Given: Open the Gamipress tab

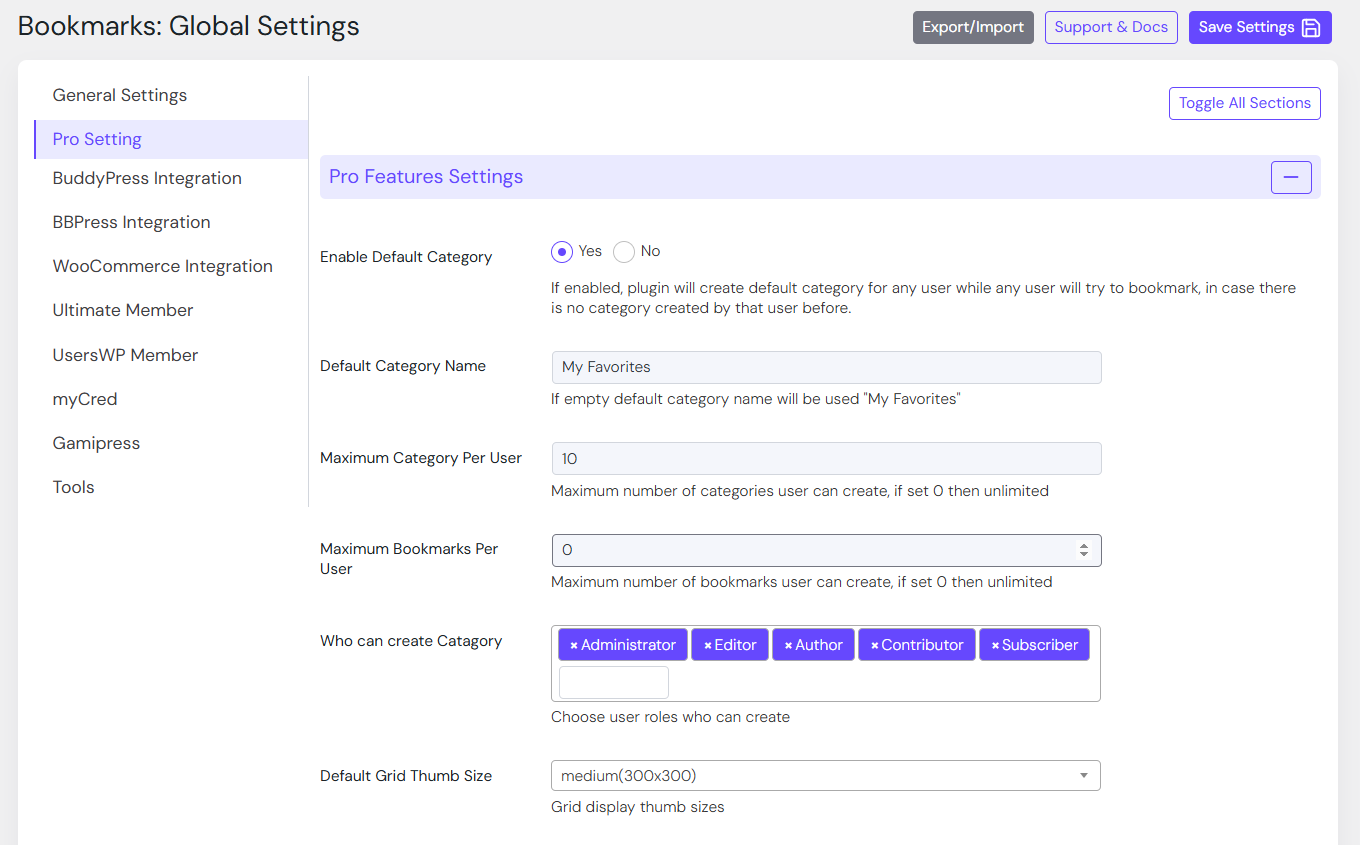Looking at the screenshot, I should click(96, 443).
